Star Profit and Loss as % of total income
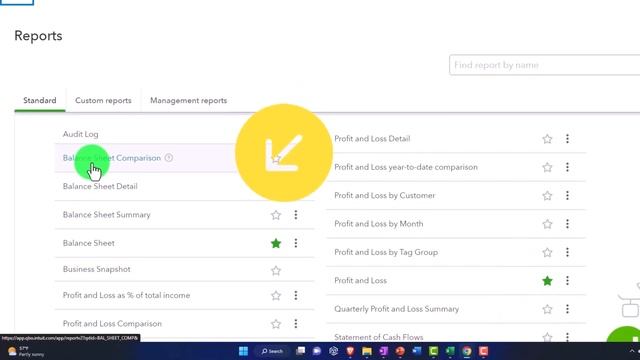640x360 pixels. click(276, 296)
